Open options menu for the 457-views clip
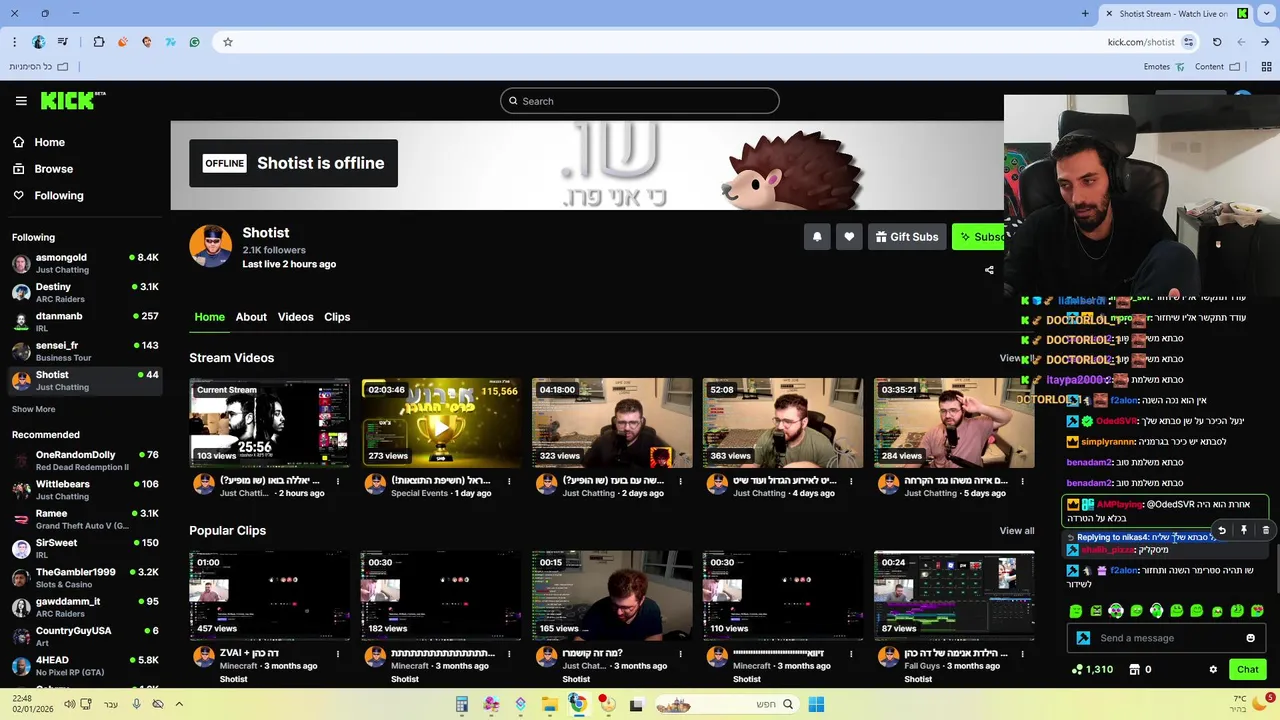This screenshot has width=1280, height=720. 338,653
